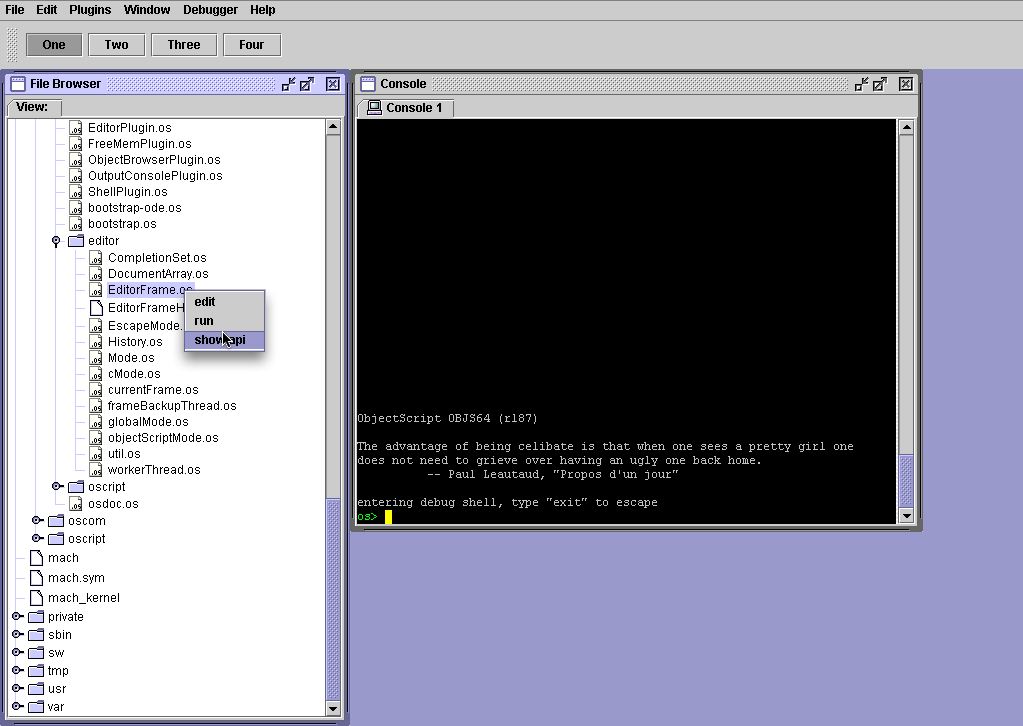The image size is (1023, 726).
Task: Activate the Three workspace toggle
Action: pyautogui.click(x=184, y=44)
